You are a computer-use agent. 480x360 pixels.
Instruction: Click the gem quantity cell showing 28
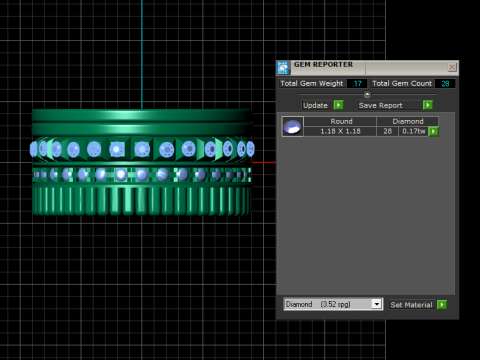(388, 131)
